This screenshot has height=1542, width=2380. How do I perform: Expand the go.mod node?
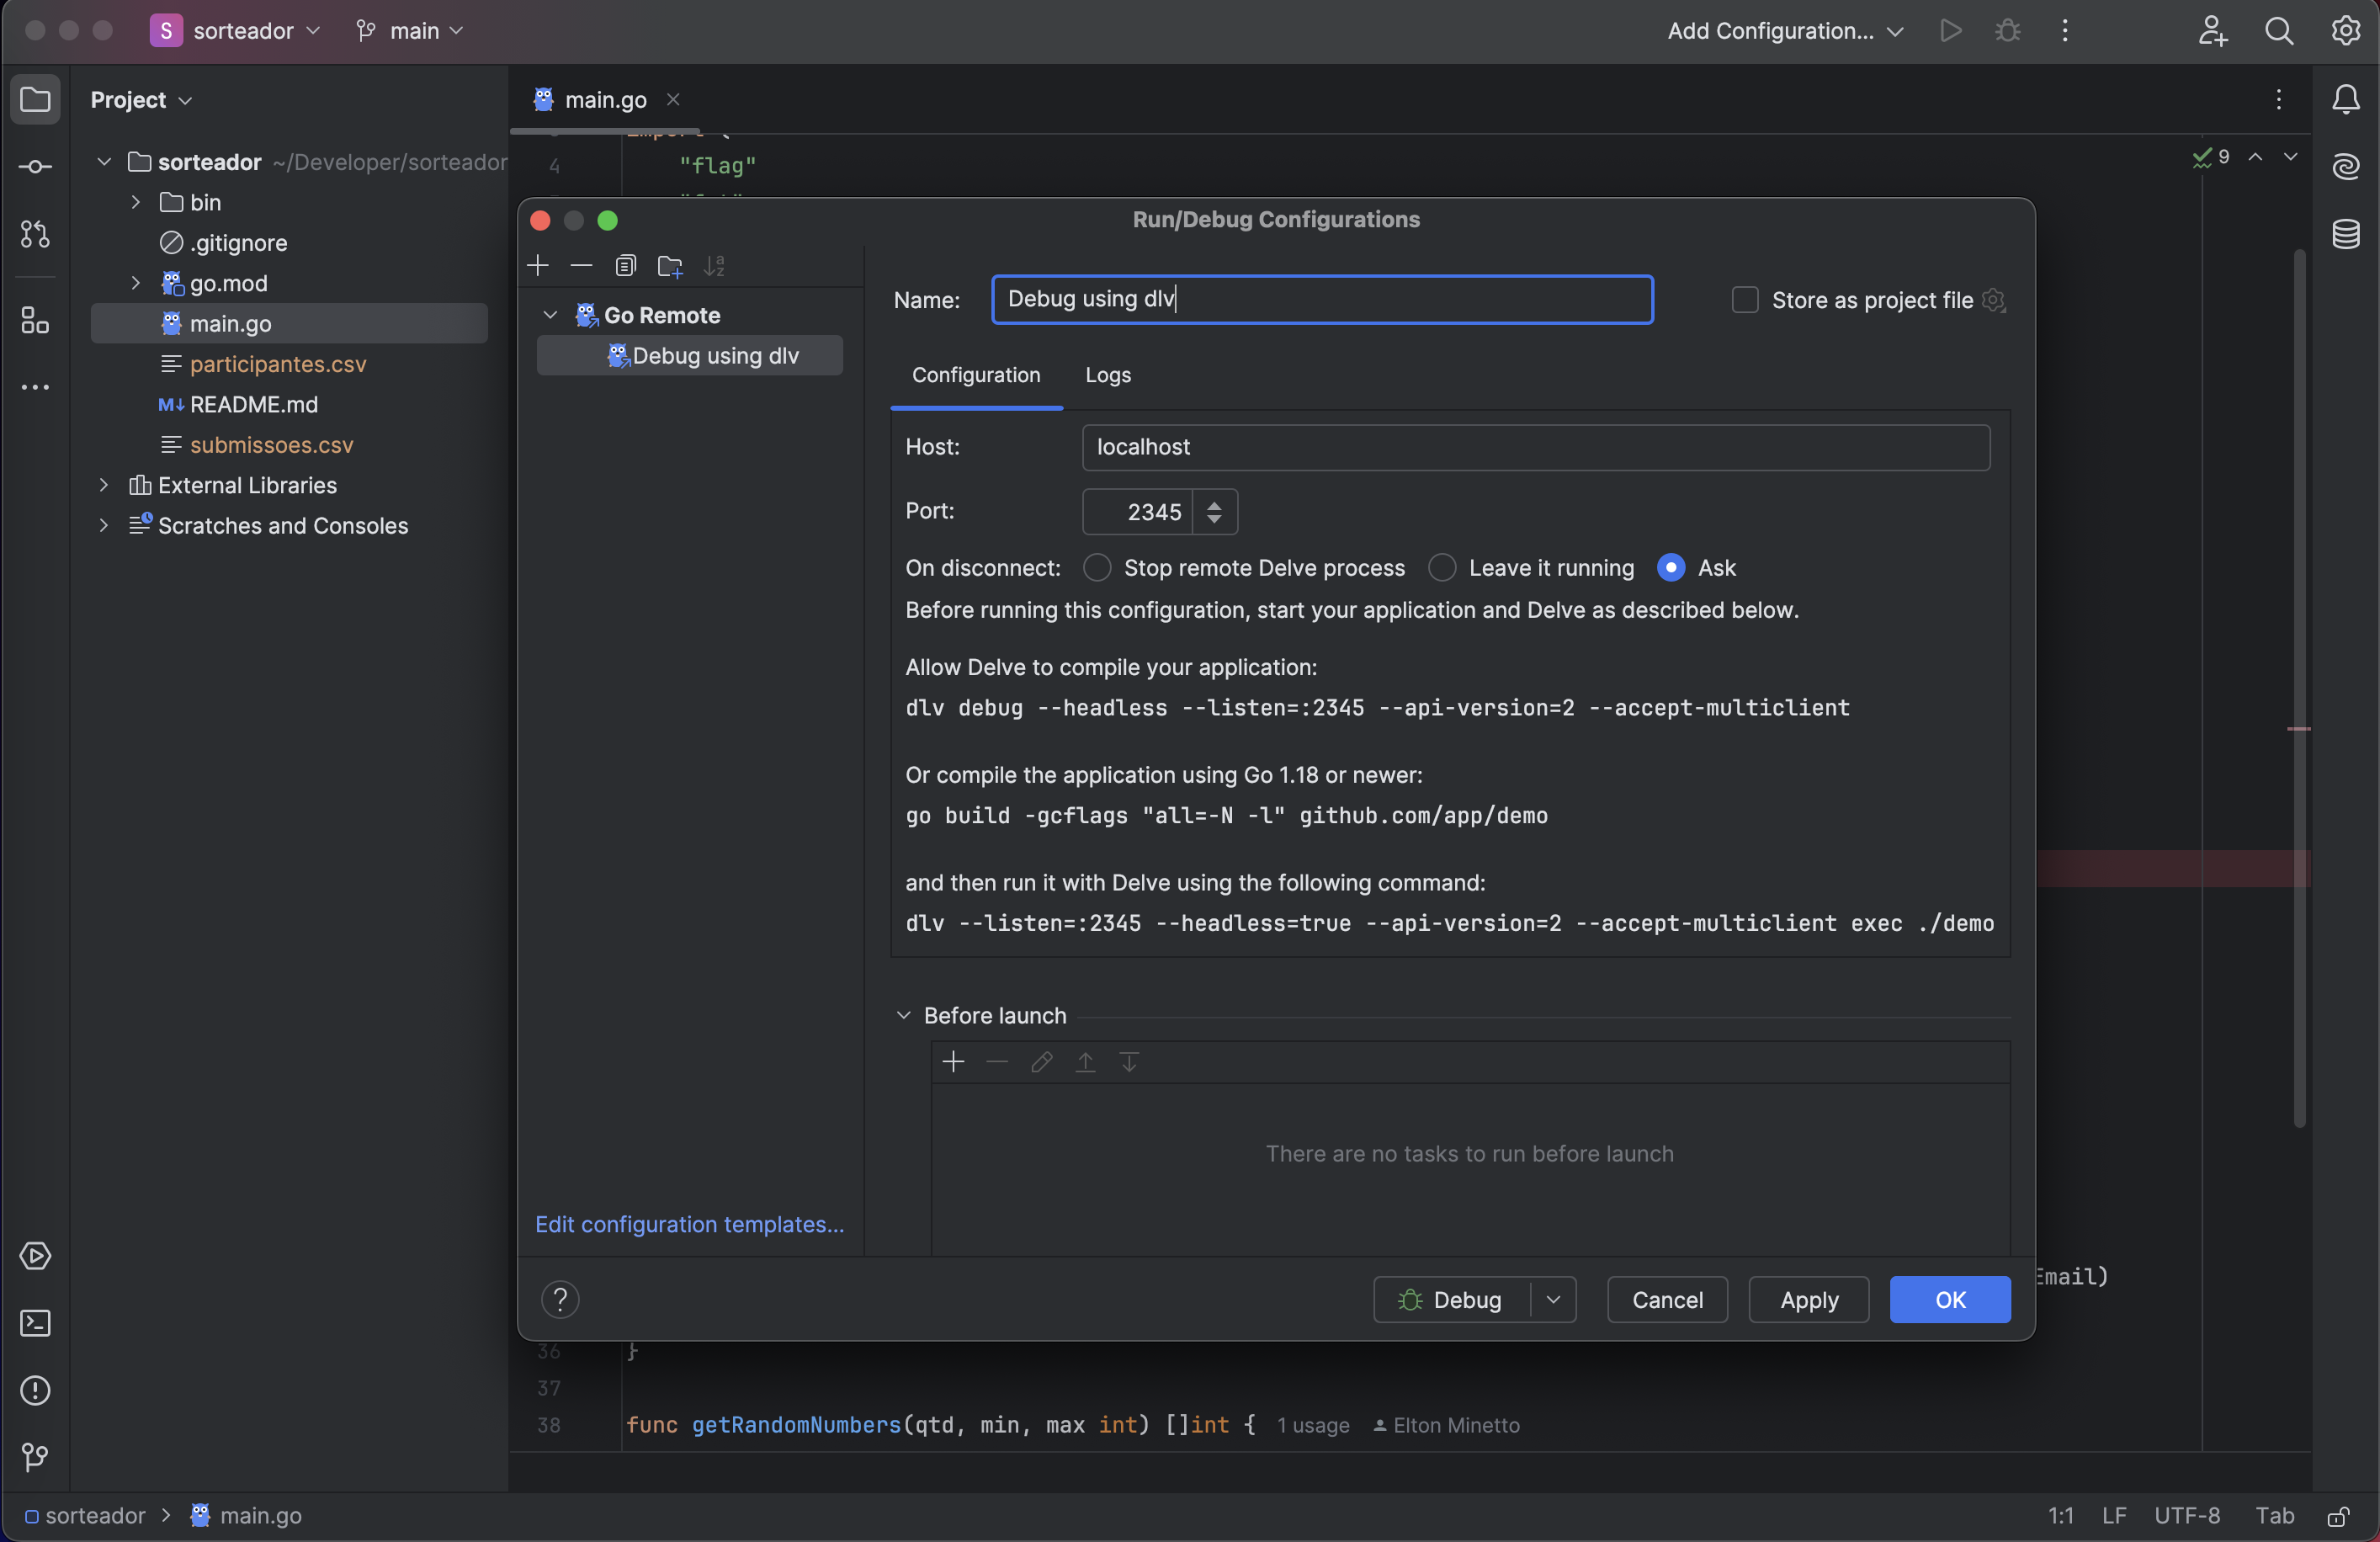[135, 283]
